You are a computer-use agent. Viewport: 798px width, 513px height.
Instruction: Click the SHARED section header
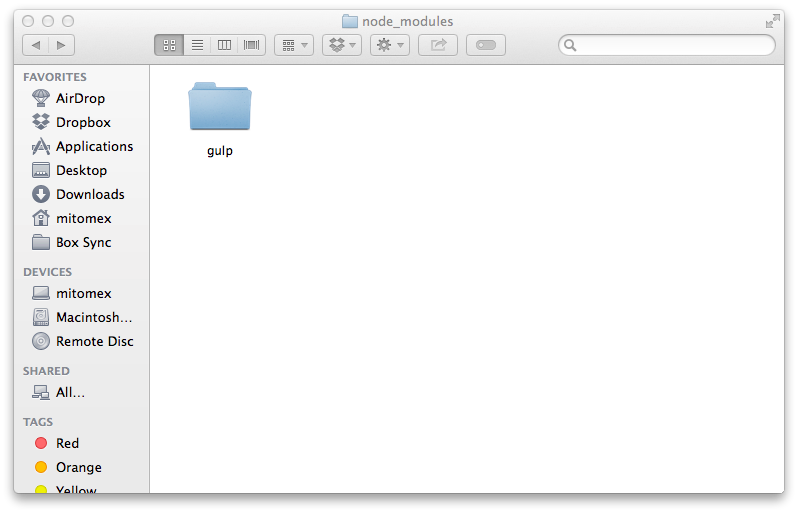46,371
